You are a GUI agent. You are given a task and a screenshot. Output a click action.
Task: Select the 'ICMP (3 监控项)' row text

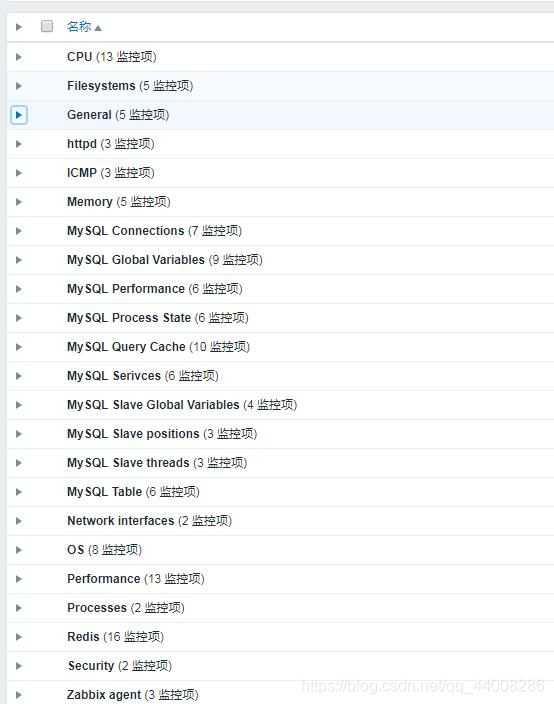111,173
